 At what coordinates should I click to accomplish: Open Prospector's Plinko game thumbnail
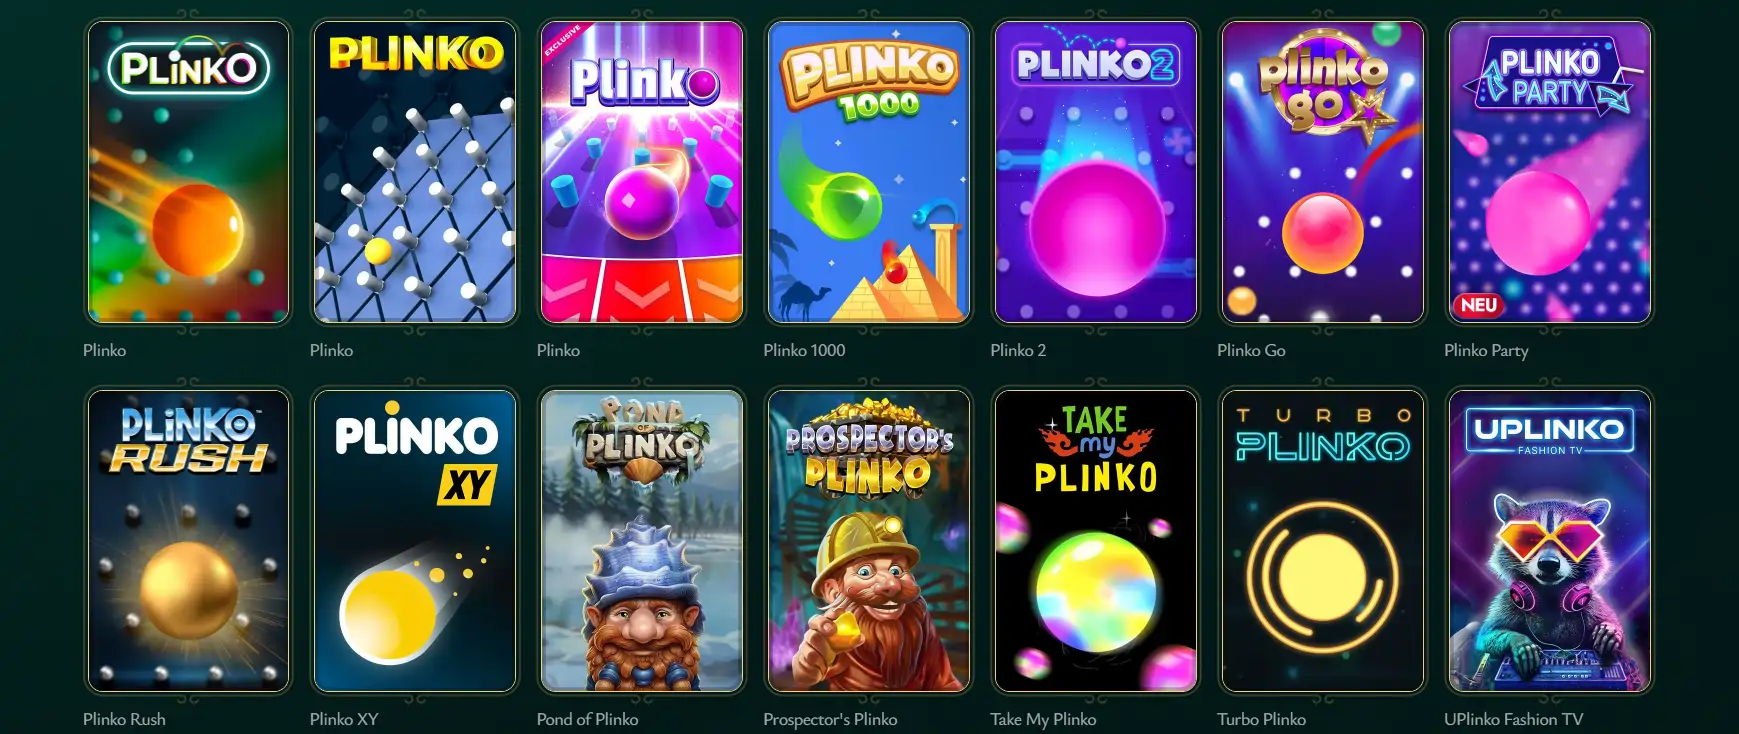(868, 541)
